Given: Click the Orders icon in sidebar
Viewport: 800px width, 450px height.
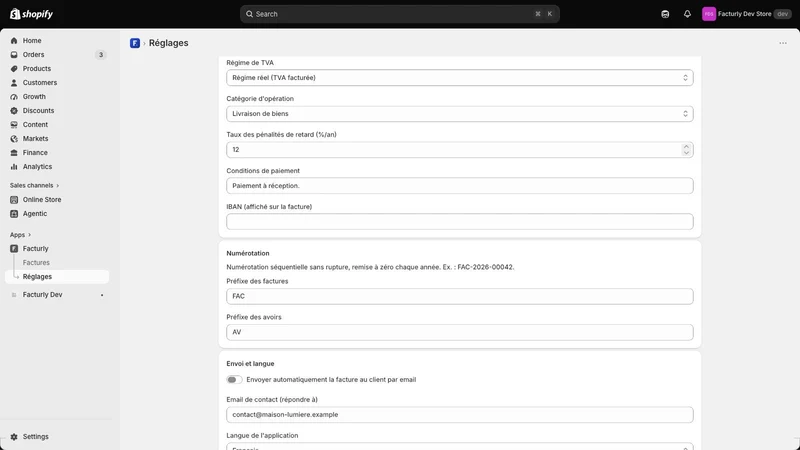Looking at the screenshot, I should pyautogui.click(x=14, y=55).
